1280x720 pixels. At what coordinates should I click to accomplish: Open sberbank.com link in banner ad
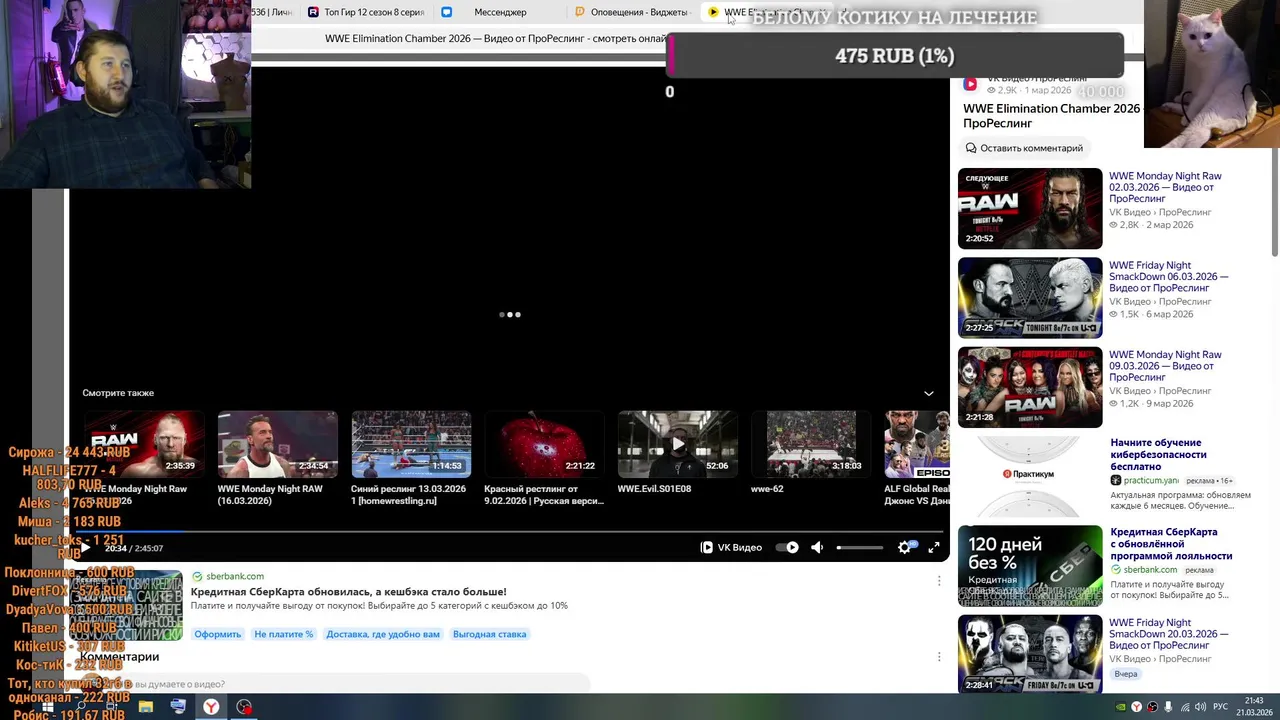[x=235, y=576]
